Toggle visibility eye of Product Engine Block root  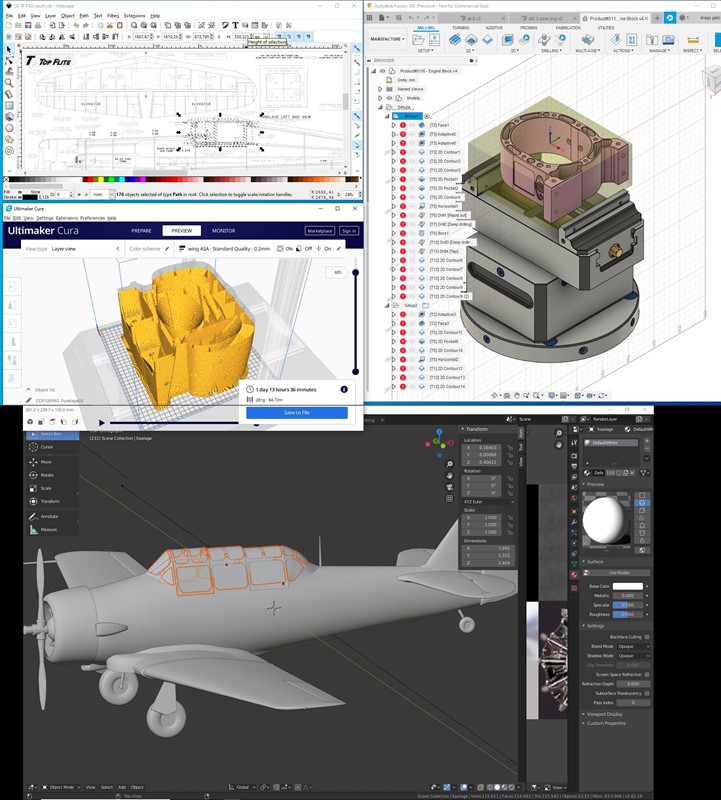(382, 71)
